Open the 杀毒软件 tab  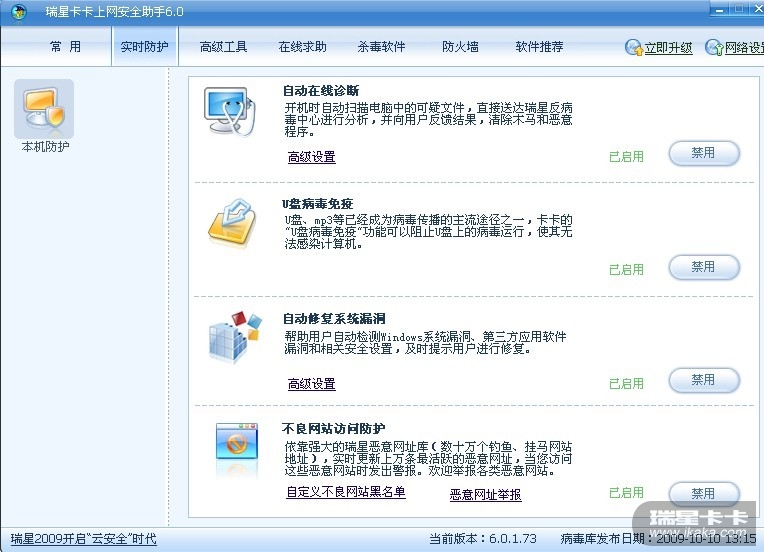[382, 47]
